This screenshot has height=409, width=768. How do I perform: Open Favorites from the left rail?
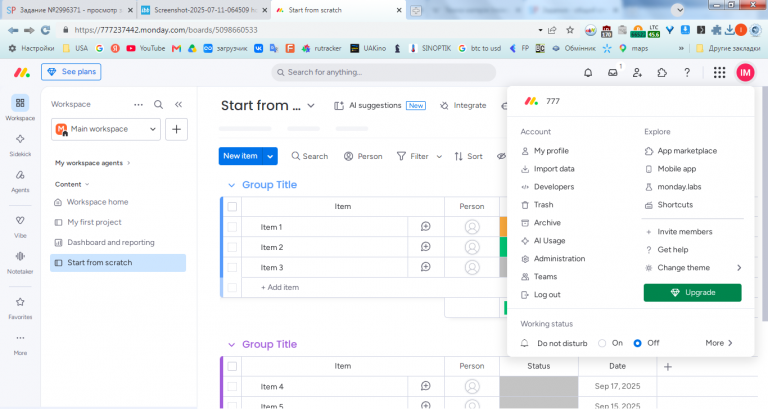pos(20,302)
